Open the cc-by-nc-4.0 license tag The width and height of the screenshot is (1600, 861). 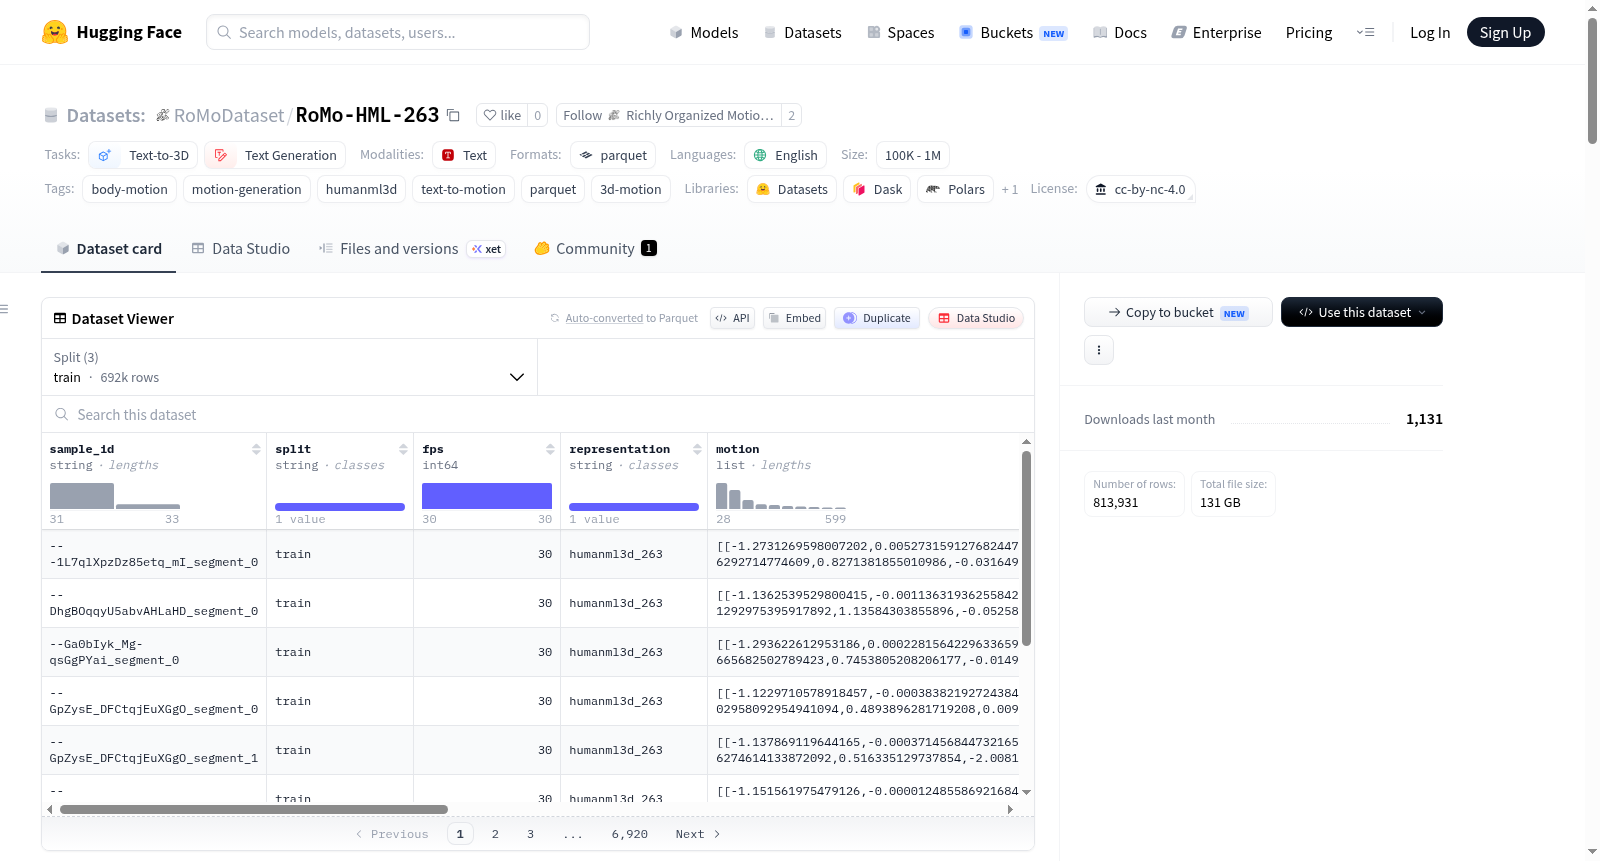(1141, 189)
